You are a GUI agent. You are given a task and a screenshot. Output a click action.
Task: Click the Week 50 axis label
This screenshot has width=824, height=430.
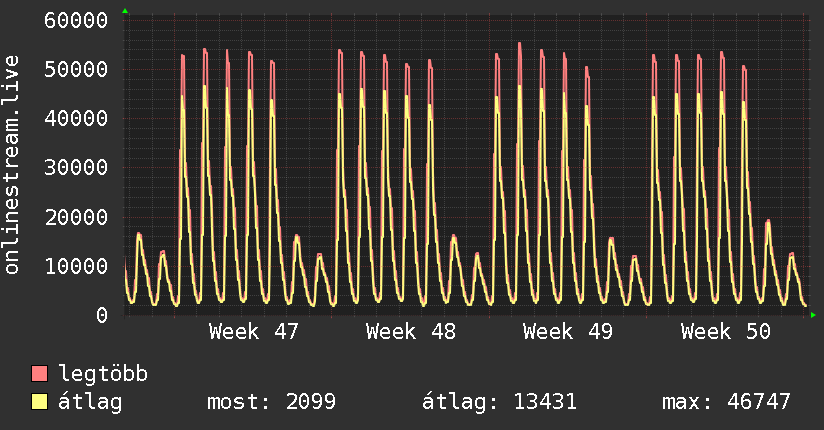pos(726,332)
